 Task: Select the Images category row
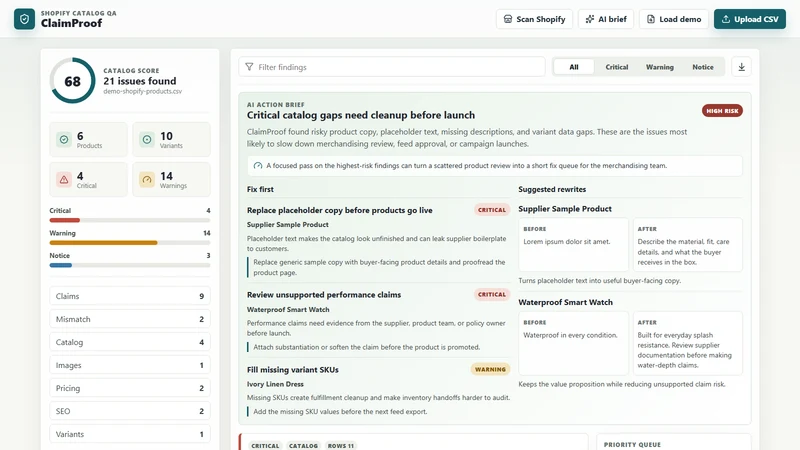click(130, 365)
